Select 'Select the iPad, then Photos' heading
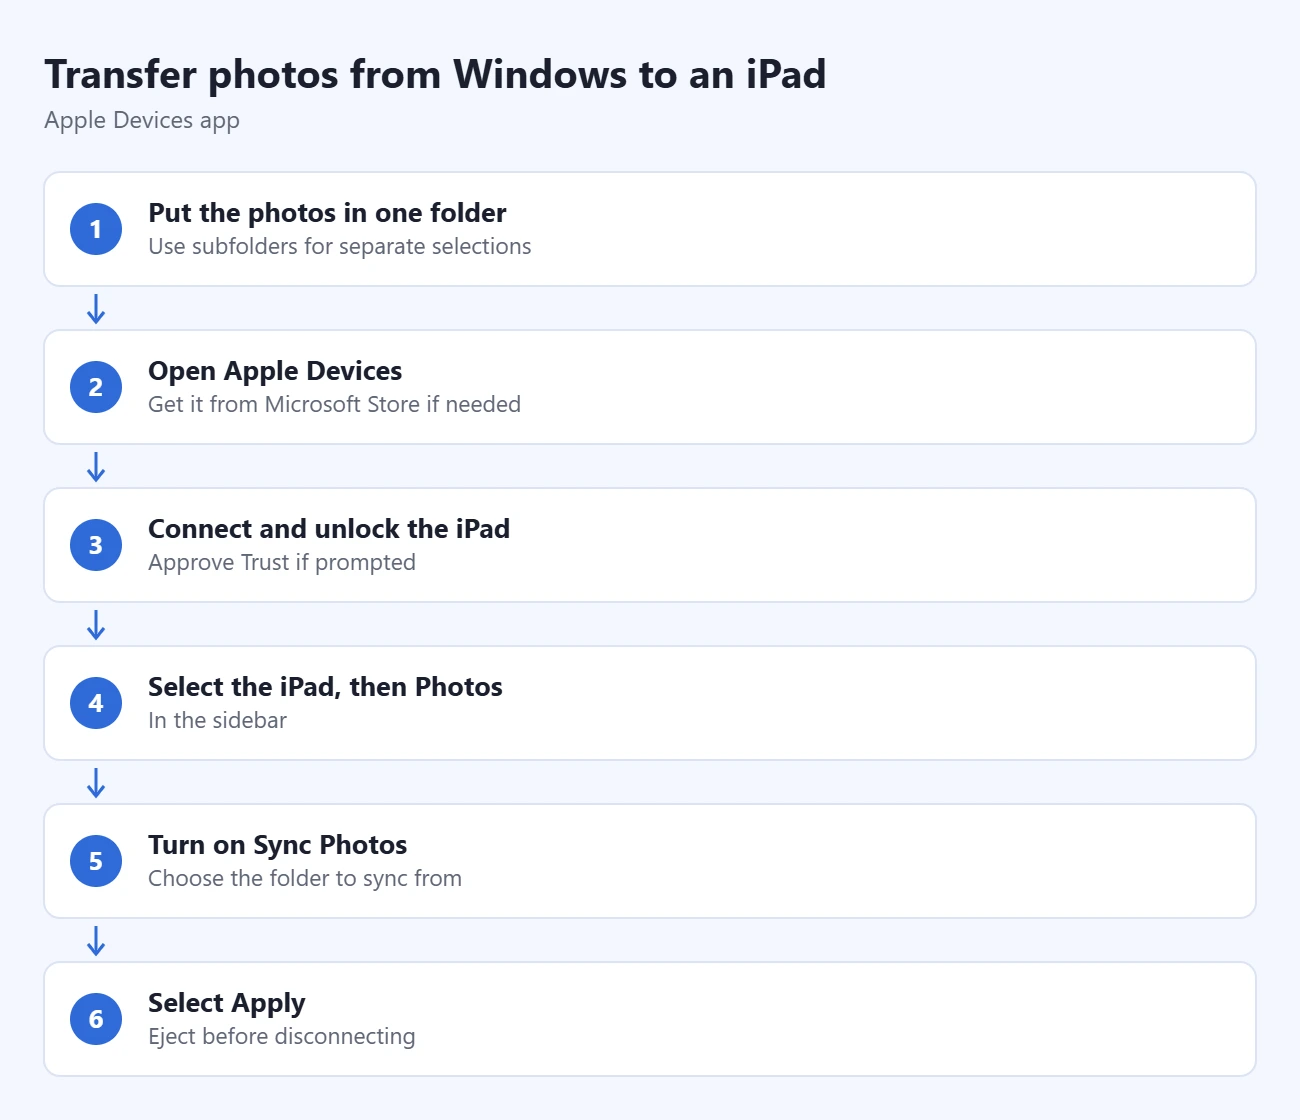1300x1120 pixels. point(325,687)
